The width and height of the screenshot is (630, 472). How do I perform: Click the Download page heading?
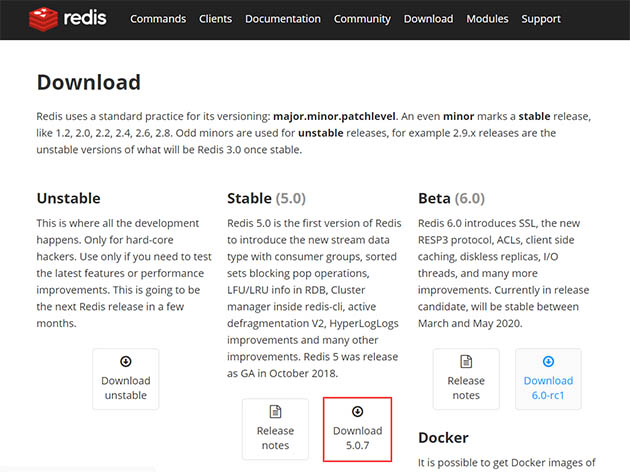tap(89, 82)
